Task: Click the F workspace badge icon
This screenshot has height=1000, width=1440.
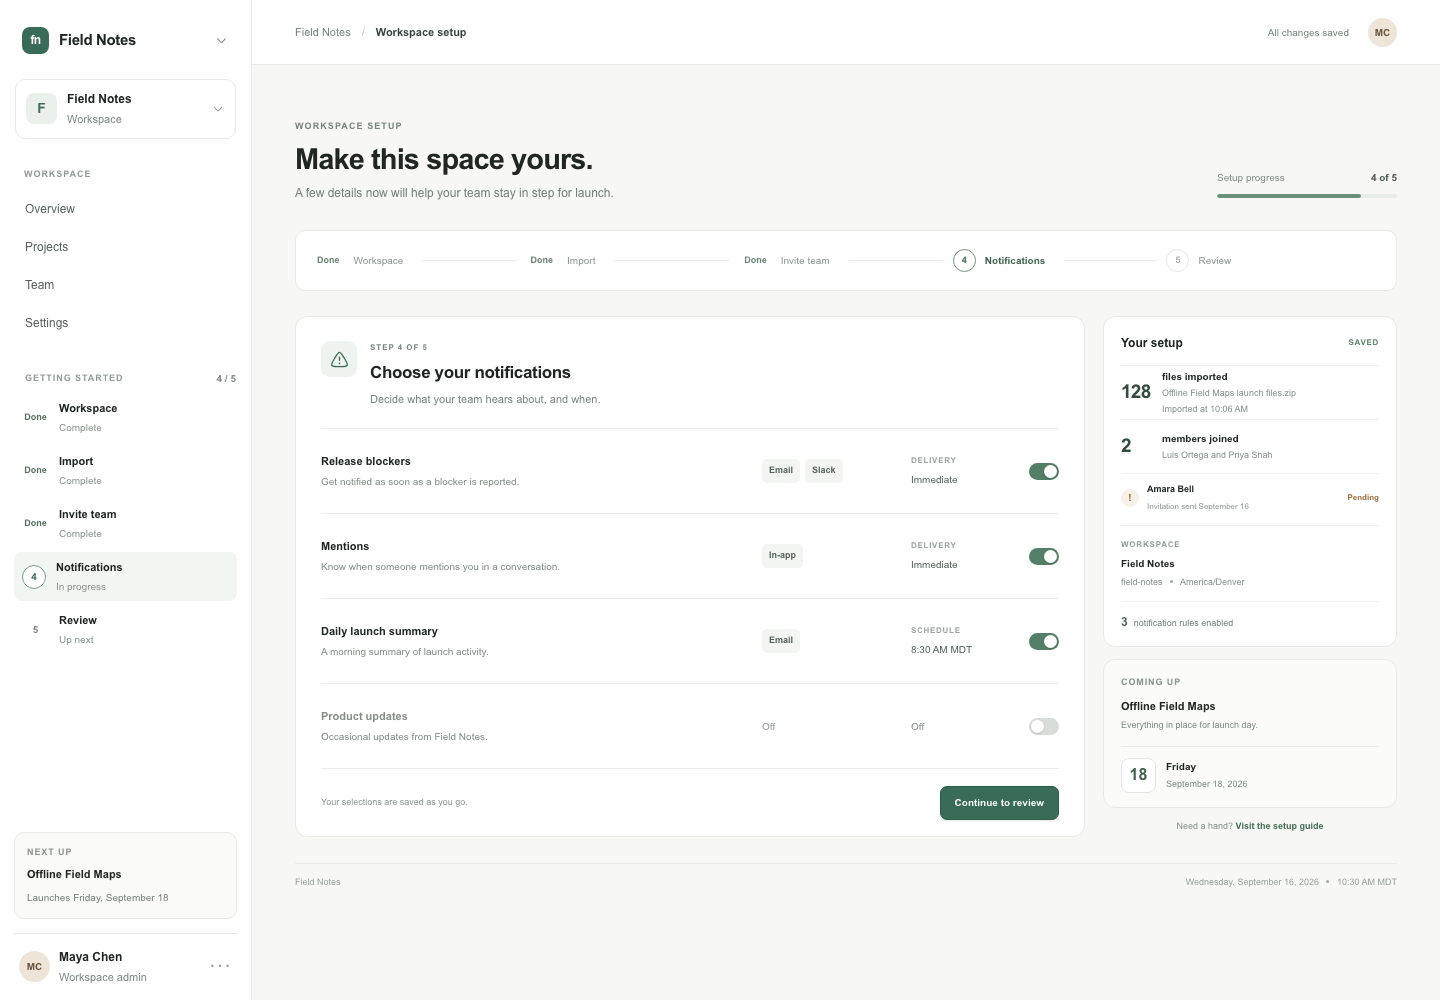Action: coord(41,109)
